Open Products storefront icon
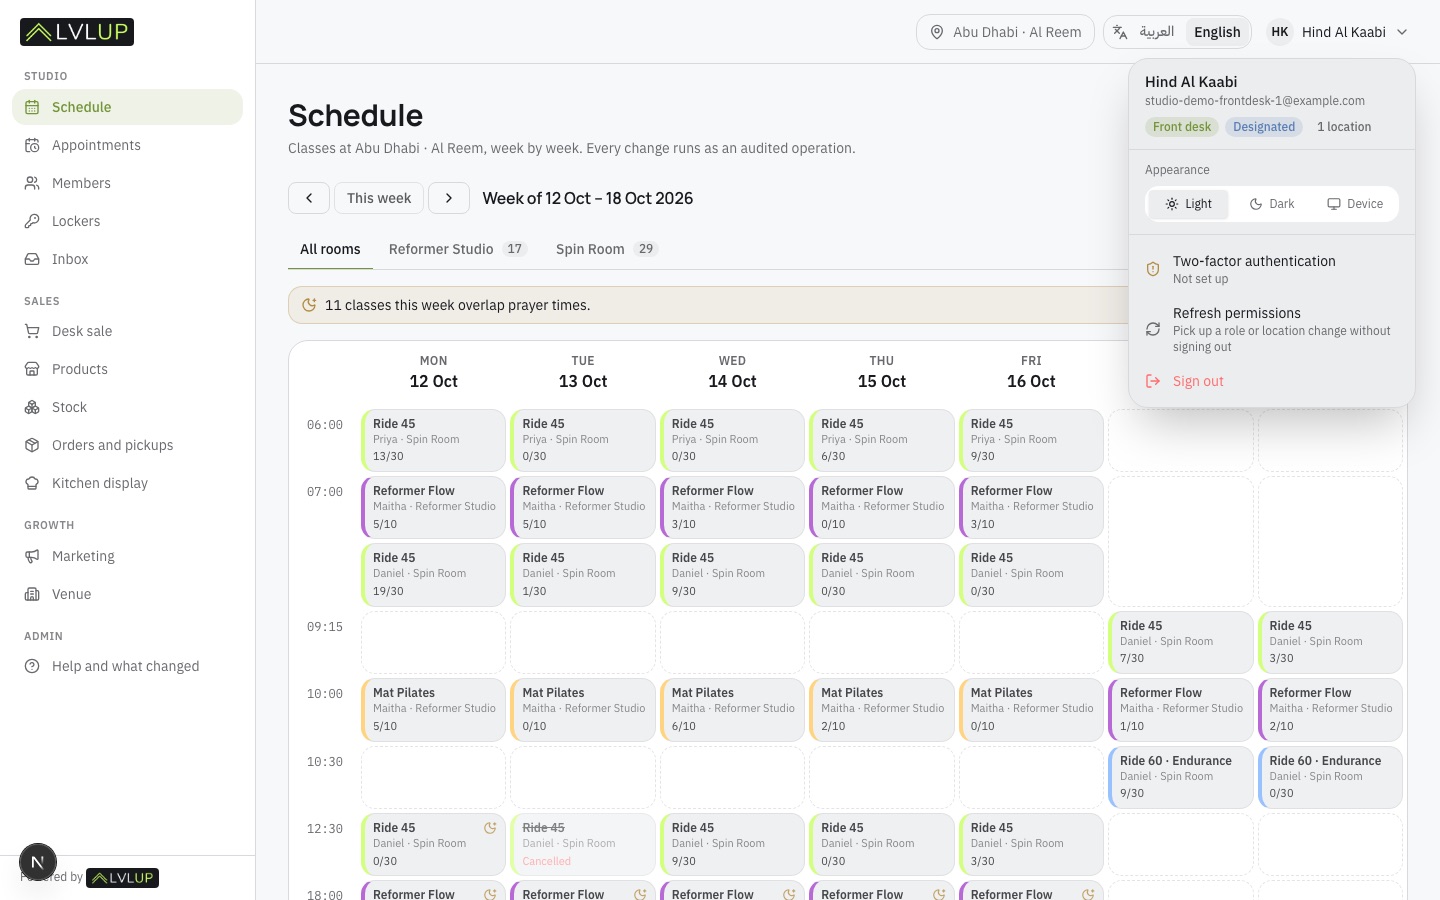This screenshot has height=900, width=1440. click(32, 369)
